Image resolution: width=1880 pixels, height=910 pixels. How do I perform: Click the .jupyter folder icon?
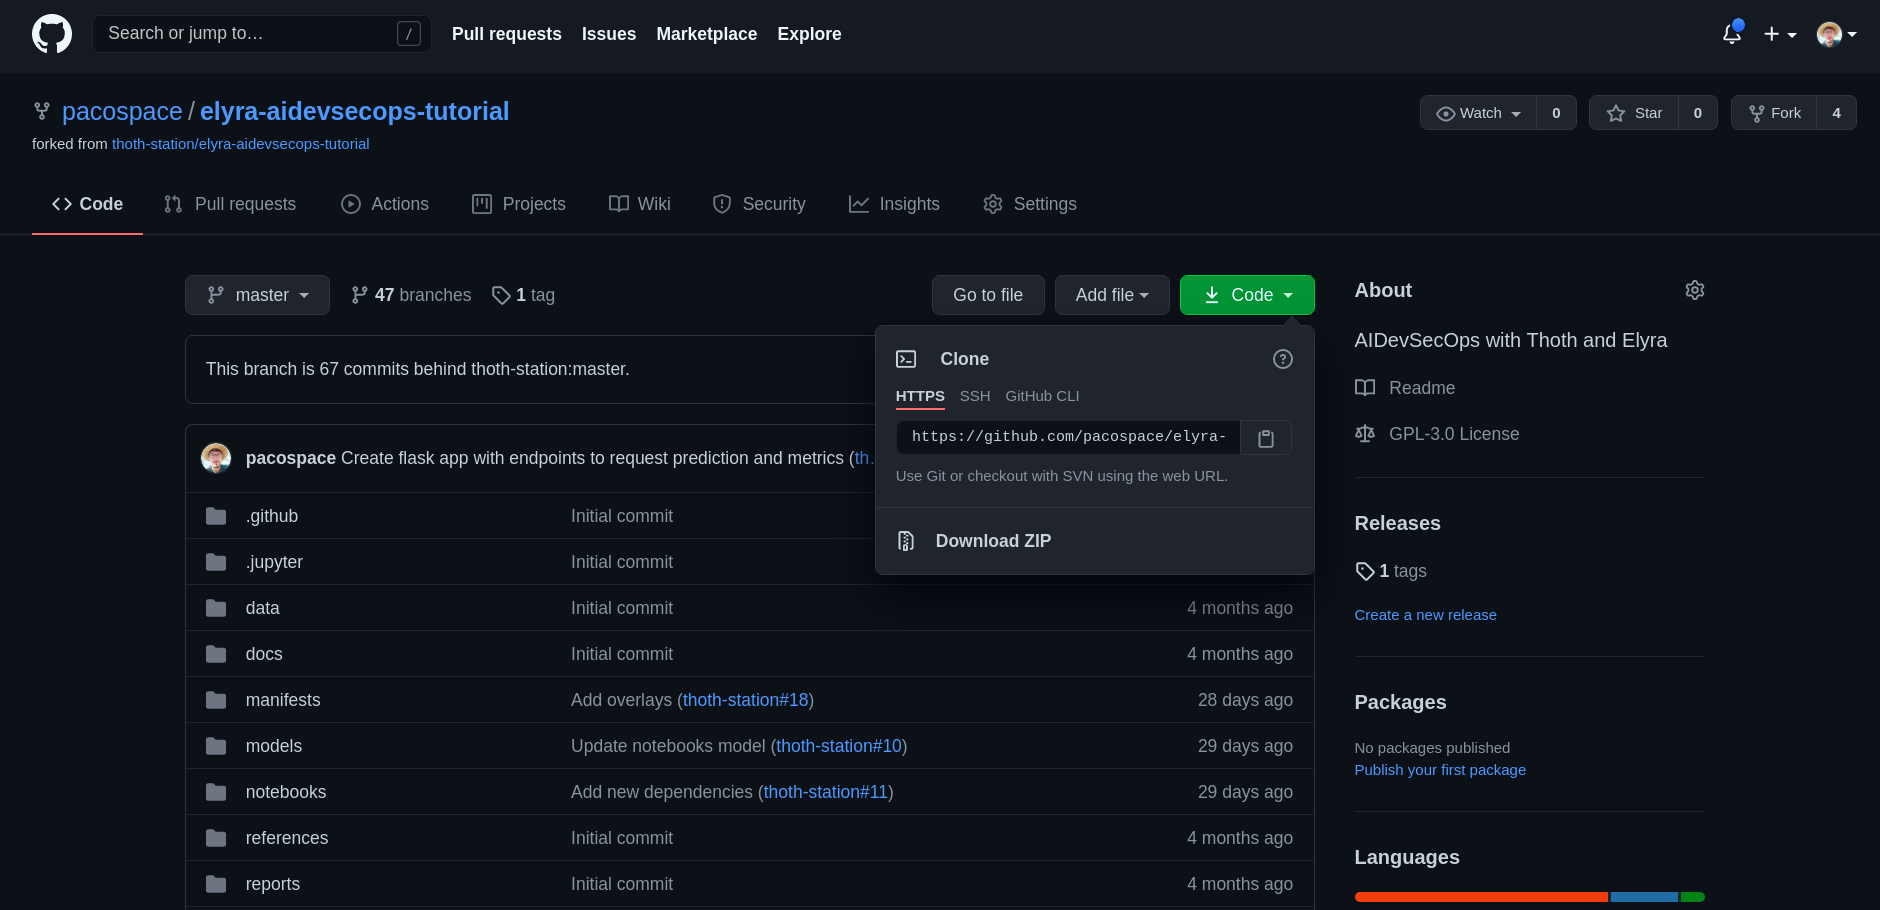pos(216,562)
